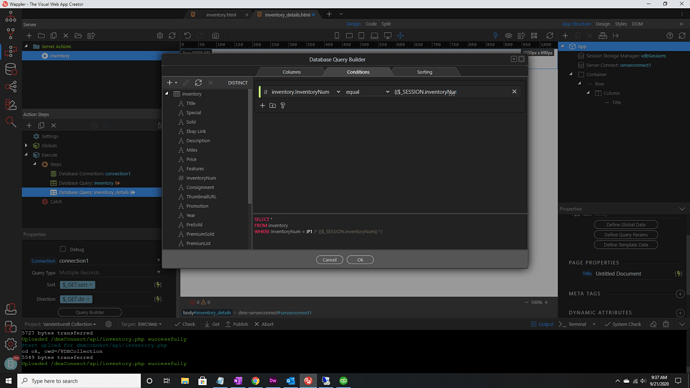Collapse the App node in App Structure
This screenshot has width=690, height=388.
click(x=562, y=46)
